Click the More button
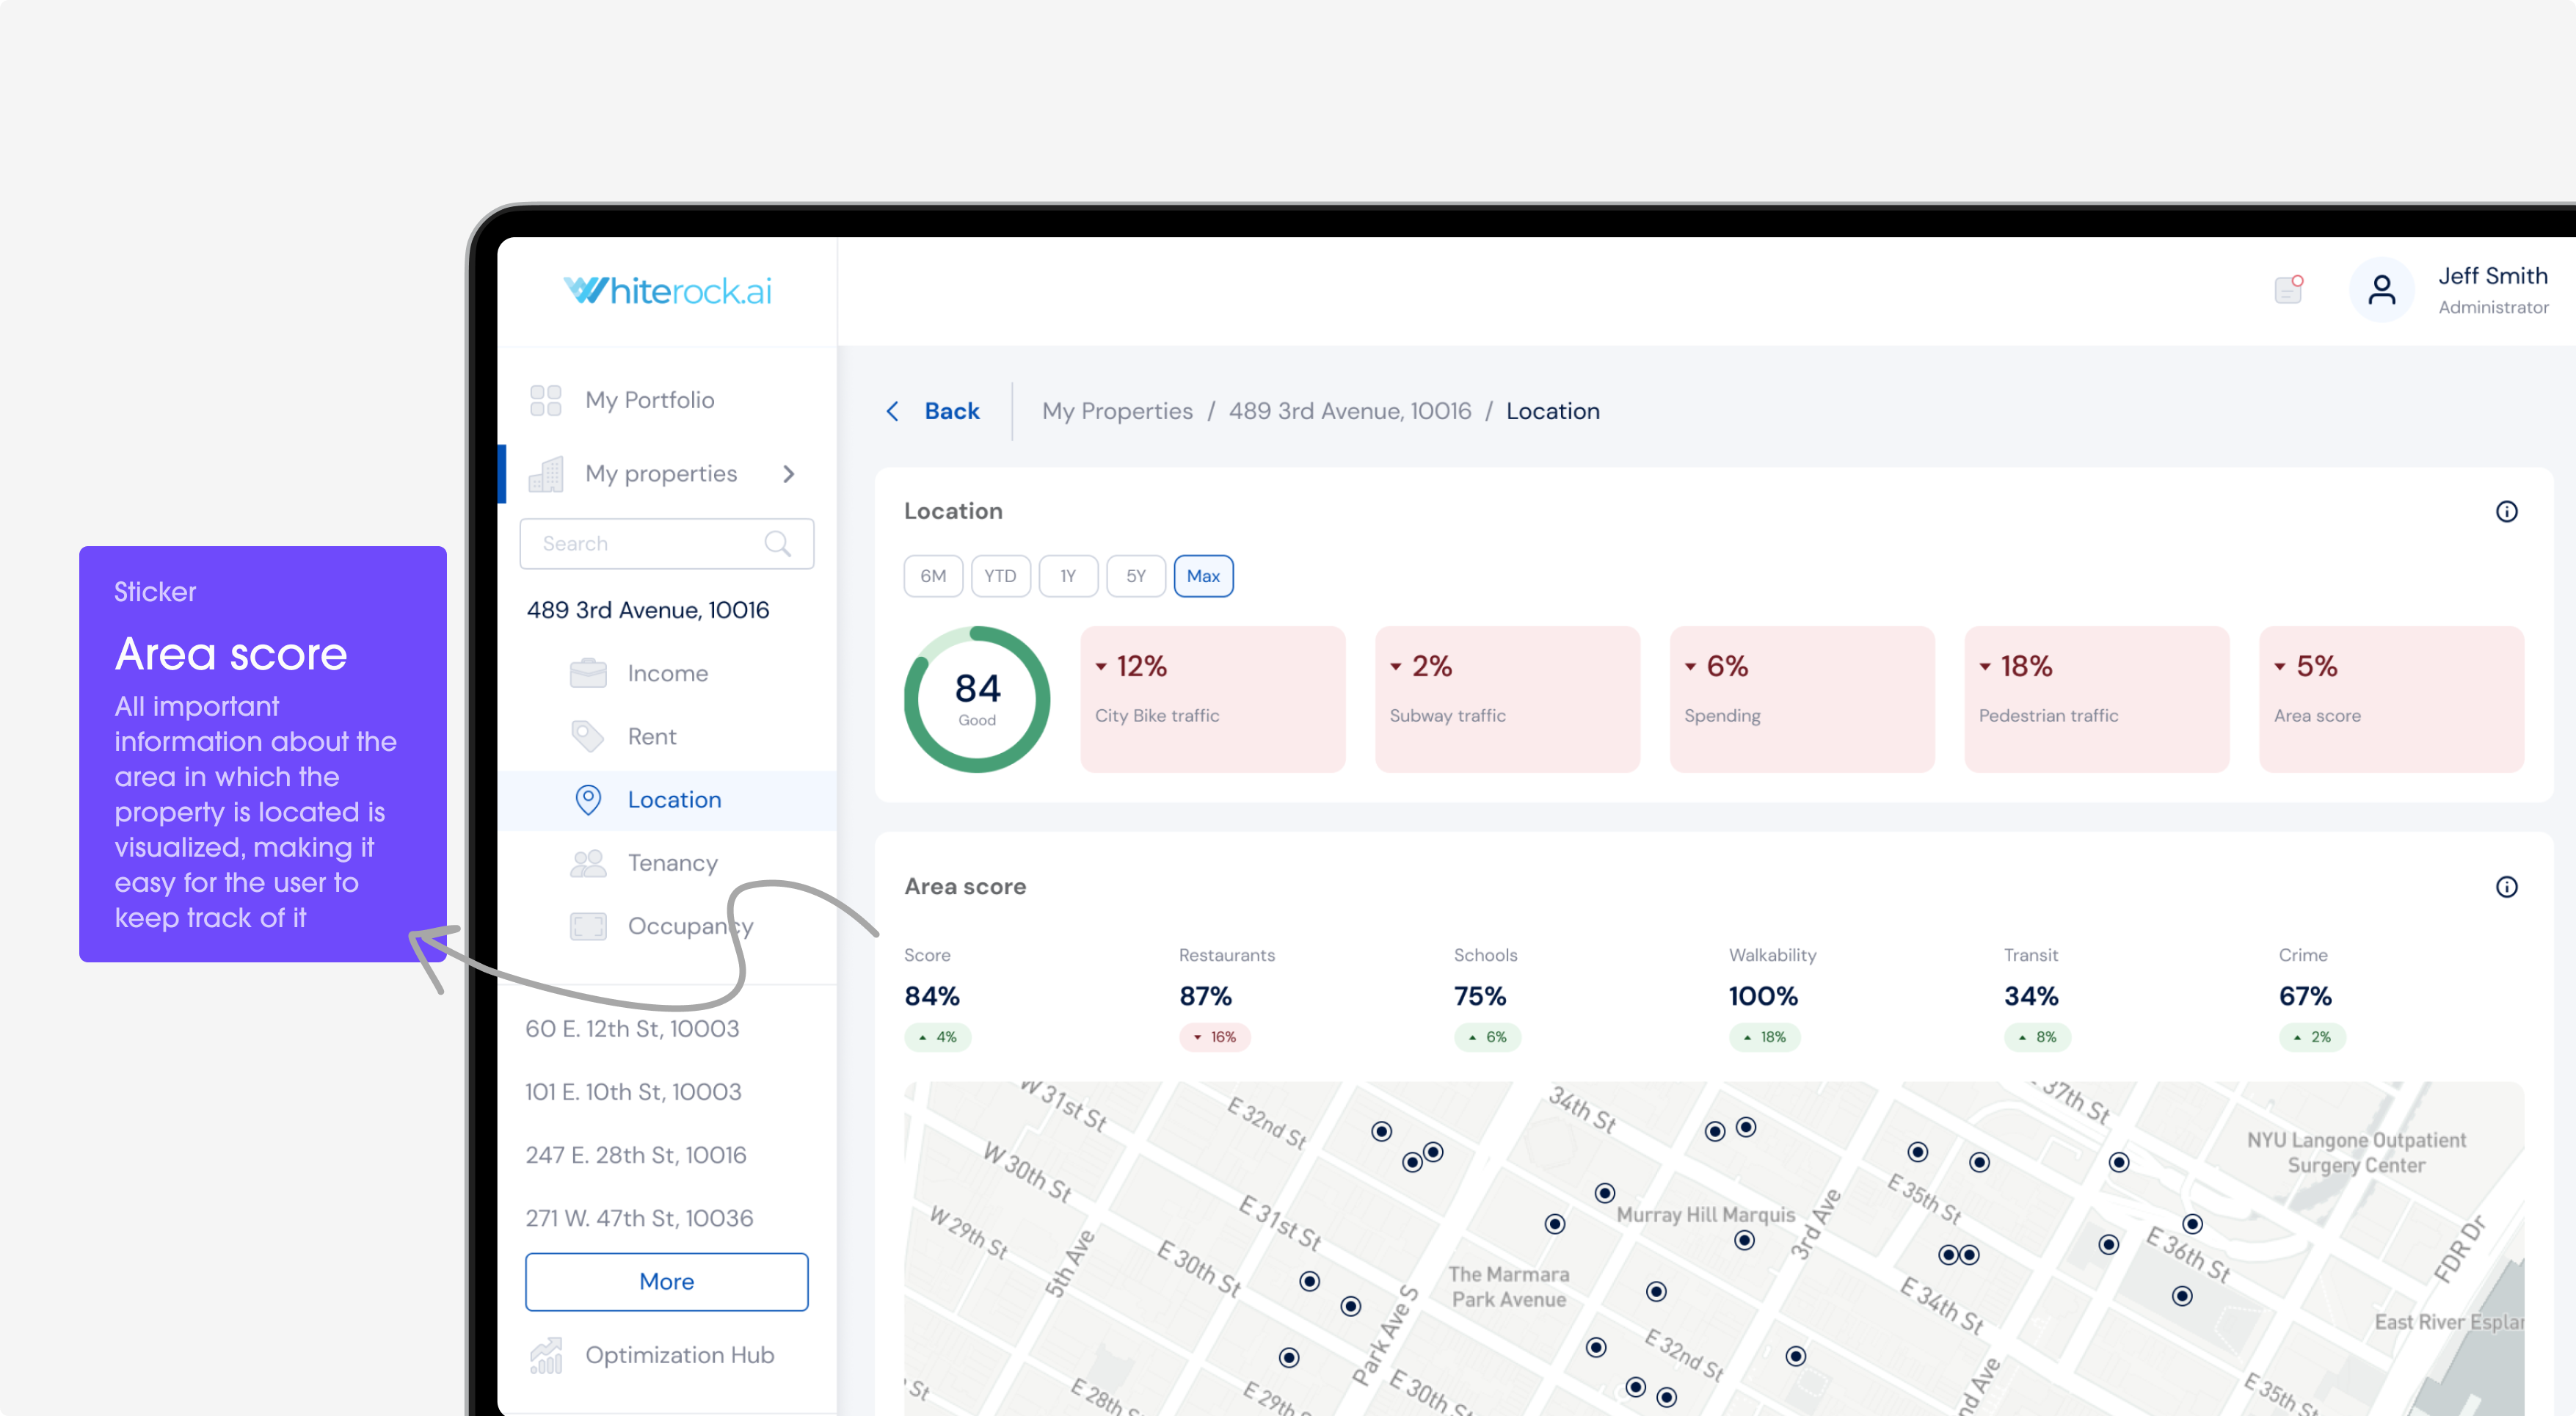The height and width of the screenshot is (1416, 2576). pos(667,1282)
